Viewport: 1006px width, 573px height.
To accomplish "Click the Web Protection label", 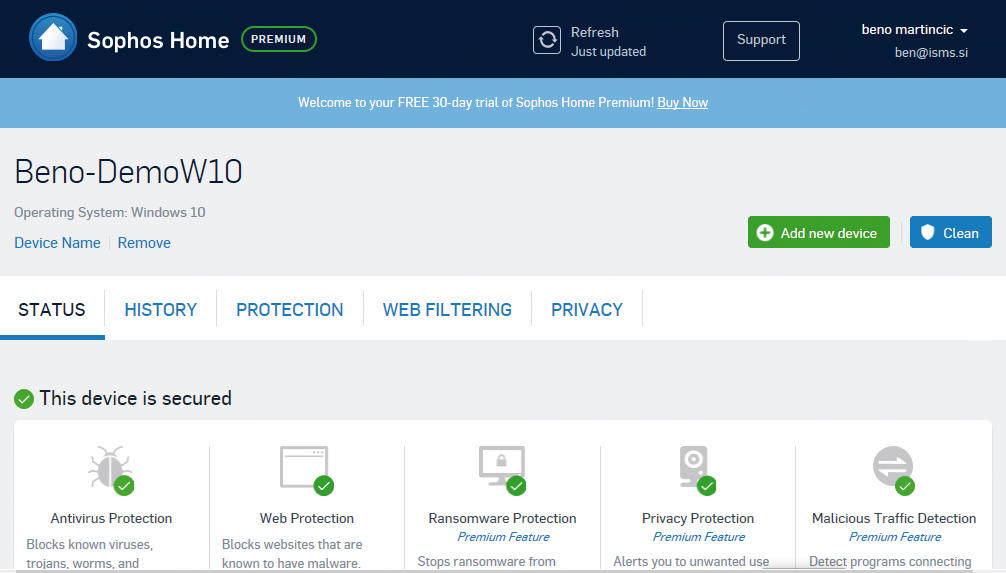I will [x=307, y=518].
